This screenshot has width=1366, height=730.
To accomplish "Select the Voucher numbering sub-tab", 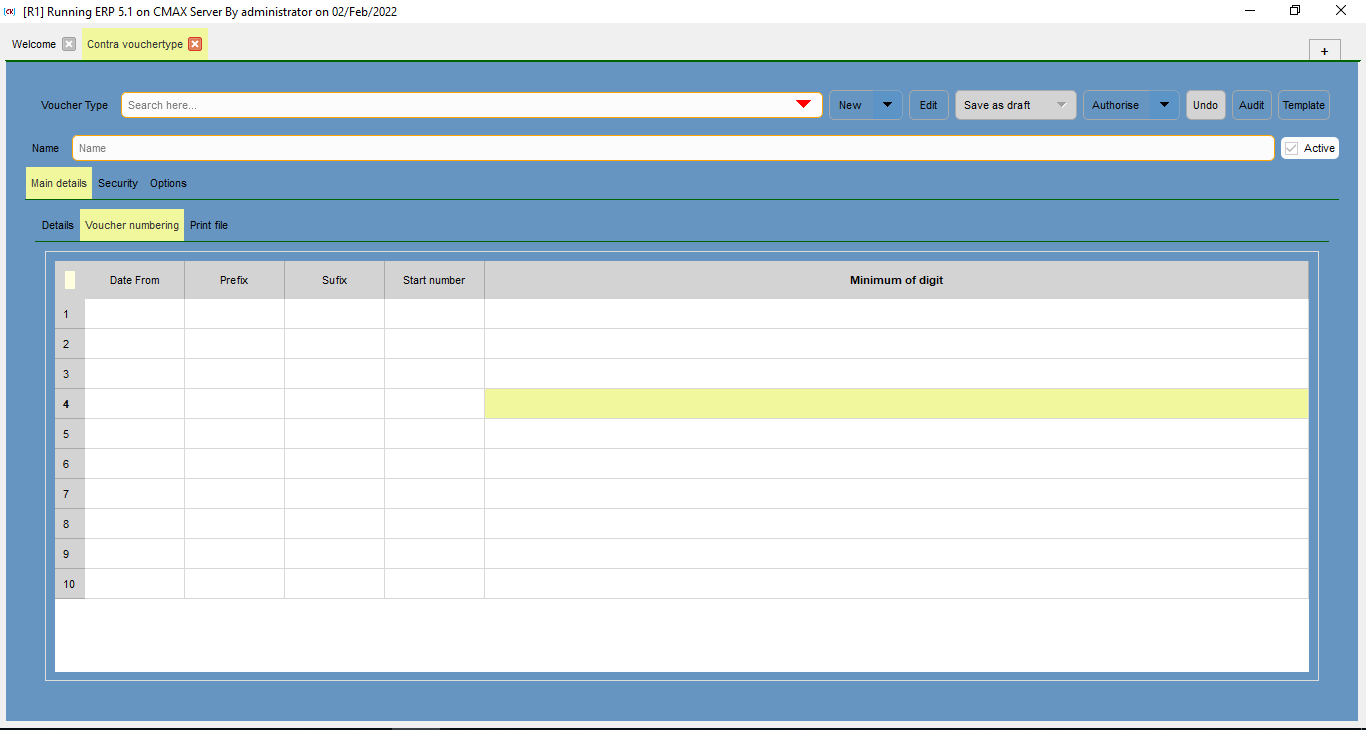I will point(132,225).
